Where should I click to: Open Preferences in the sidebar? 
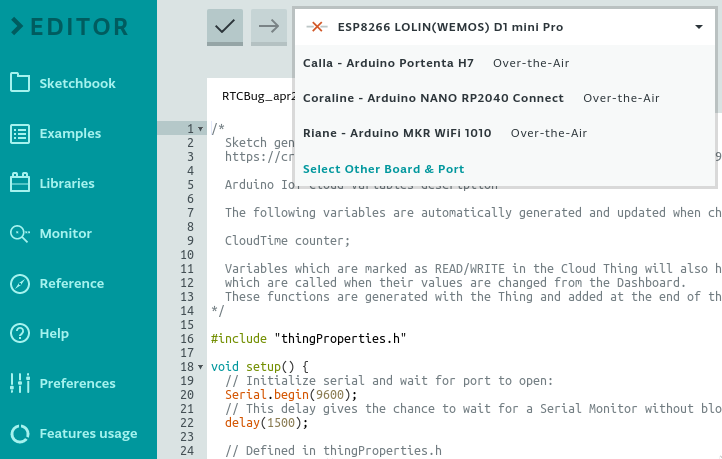(x=77, y=383)
